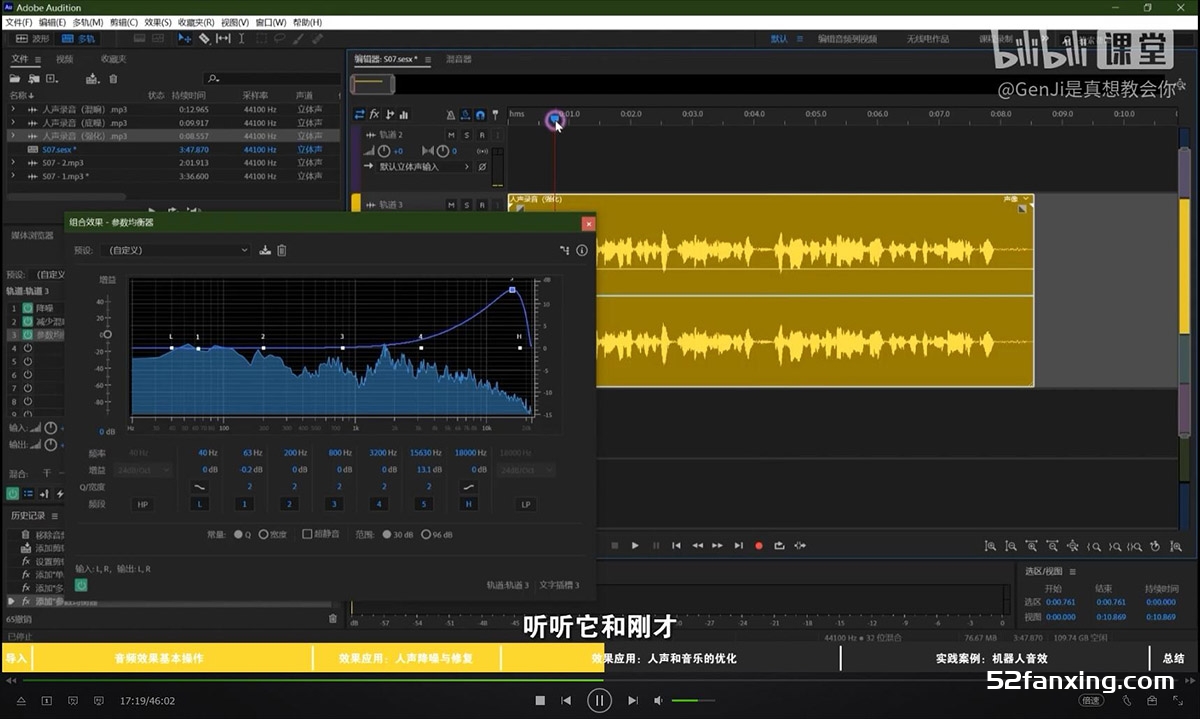
Task: Click the channel map icon in equalizer dialog
Action: click(564, 250)
